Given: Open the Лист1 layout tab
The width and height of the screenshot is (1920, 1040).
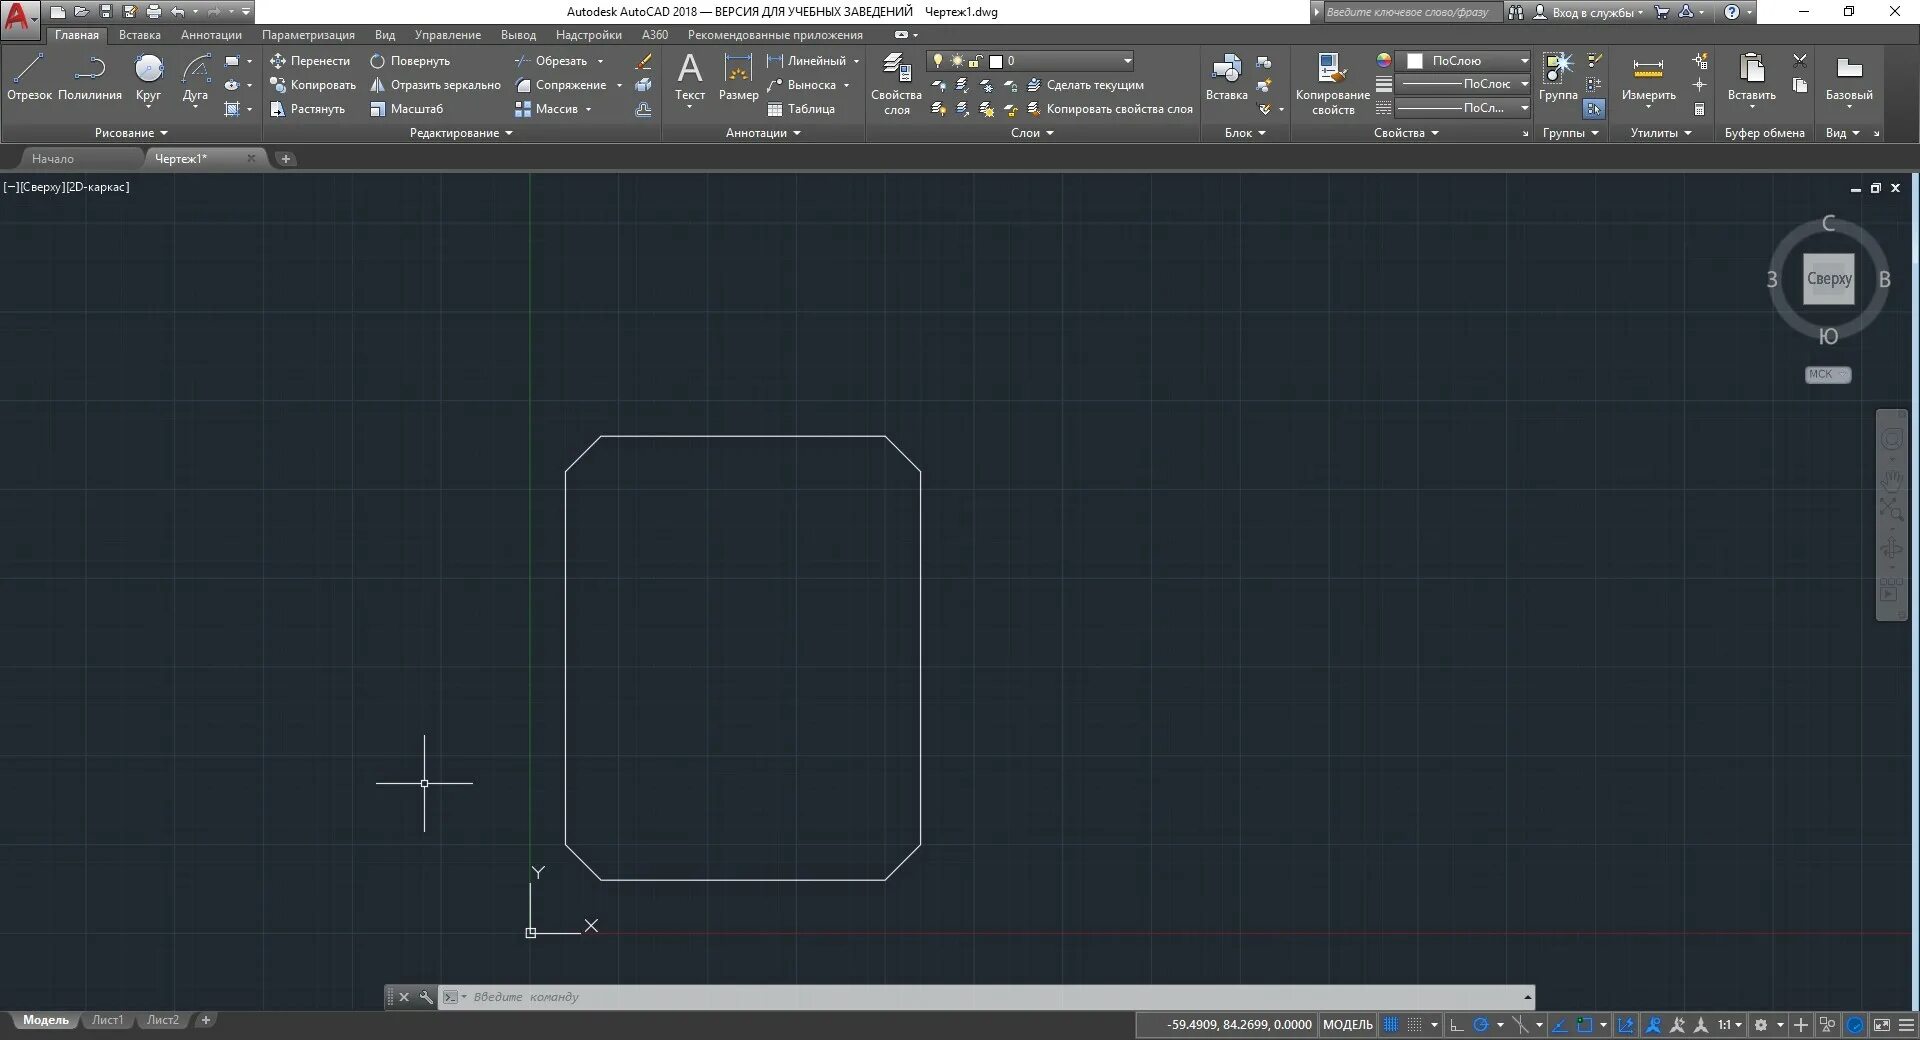Looking at the screenshot, I should 107,1020.
